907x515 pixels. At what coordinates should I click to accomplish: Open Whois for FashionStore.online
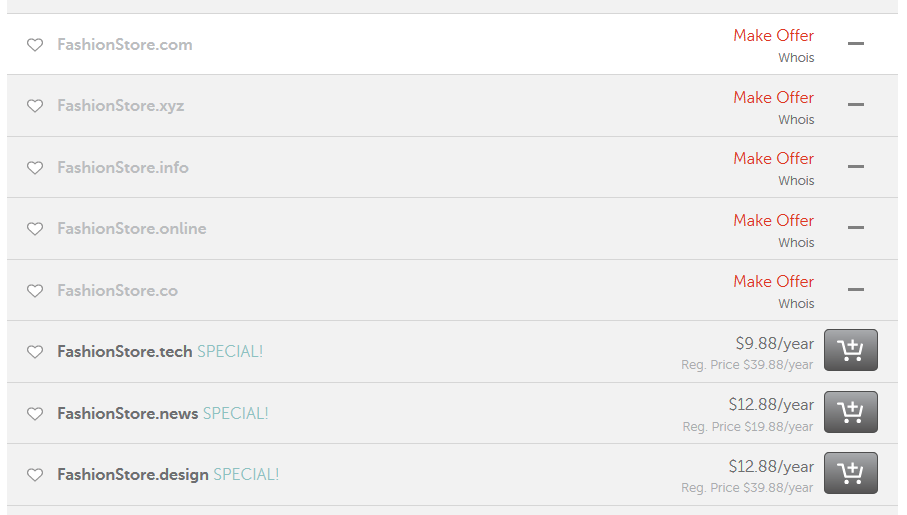(796, 242)
